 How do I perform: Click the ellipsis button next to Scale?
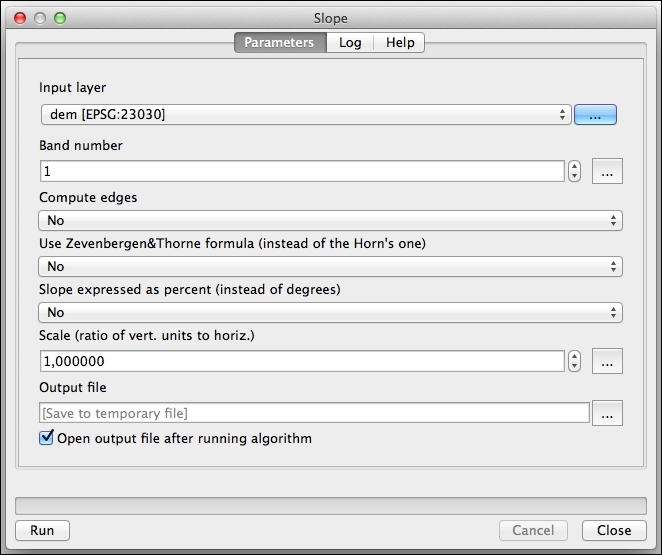[607, 361]
